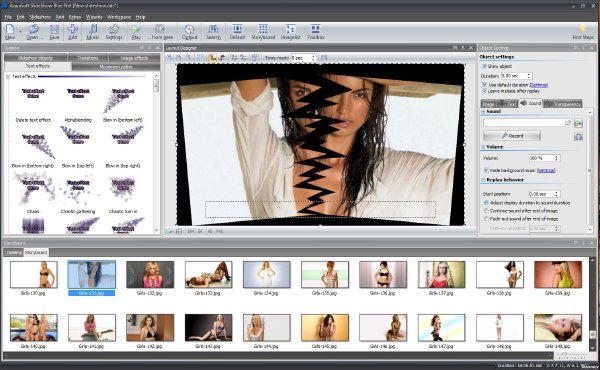Open First Steps lightbulb icon

(583, 32)
